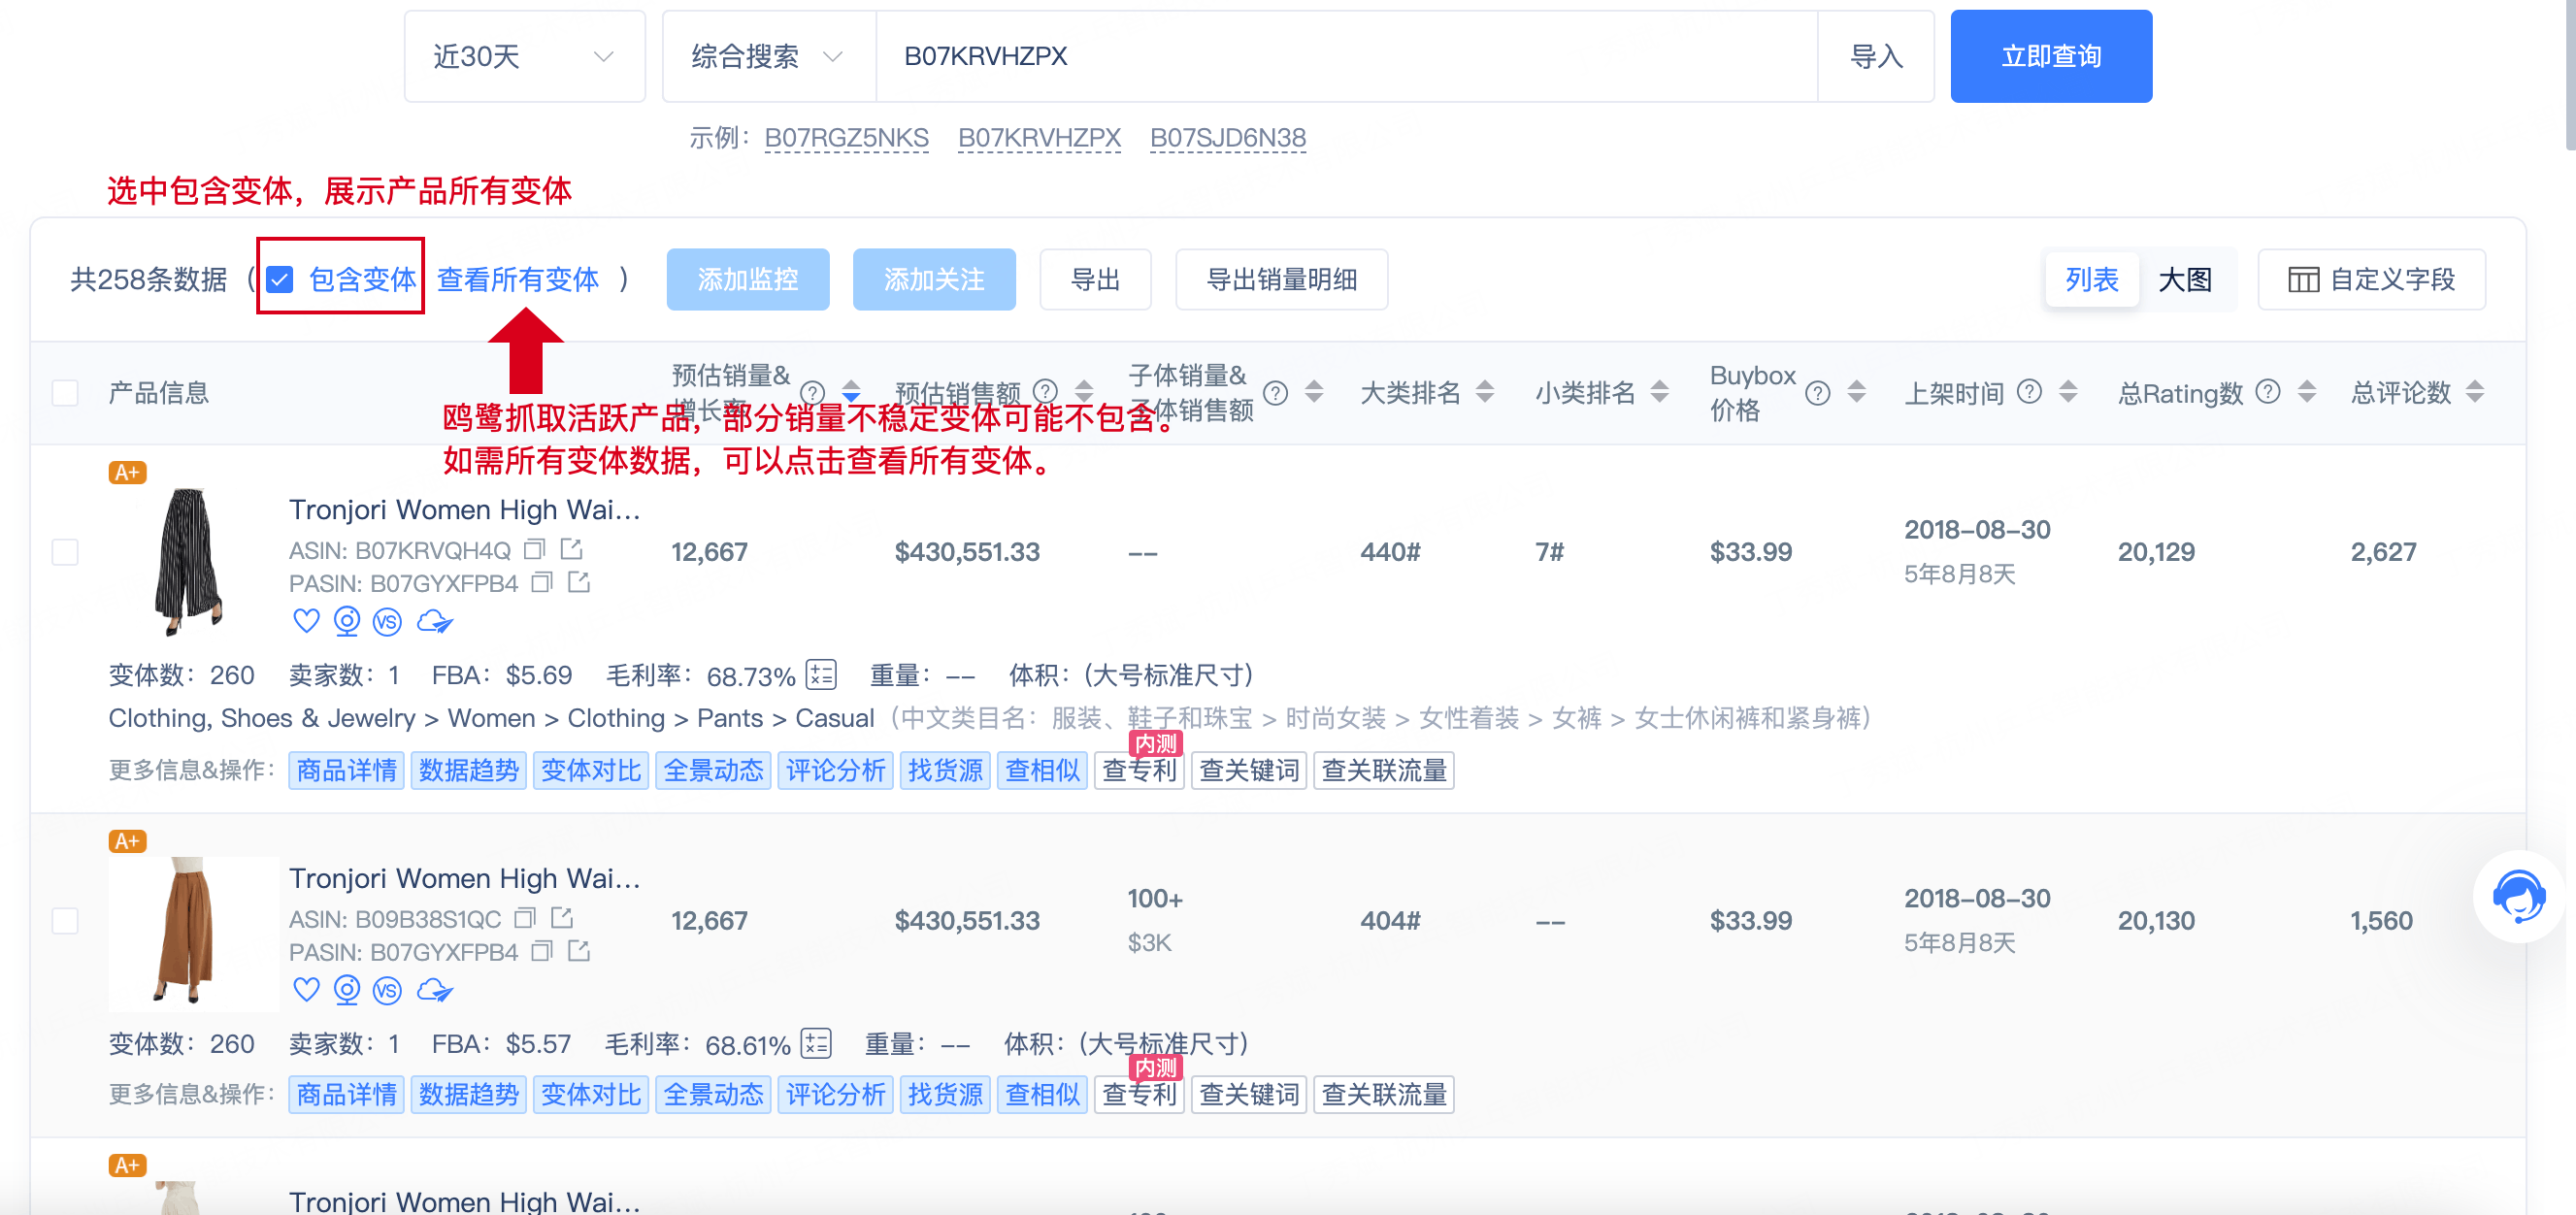Open profit calculator icon next to 68.73%
Screen dimensions: 2576x1215
(821, 675)
